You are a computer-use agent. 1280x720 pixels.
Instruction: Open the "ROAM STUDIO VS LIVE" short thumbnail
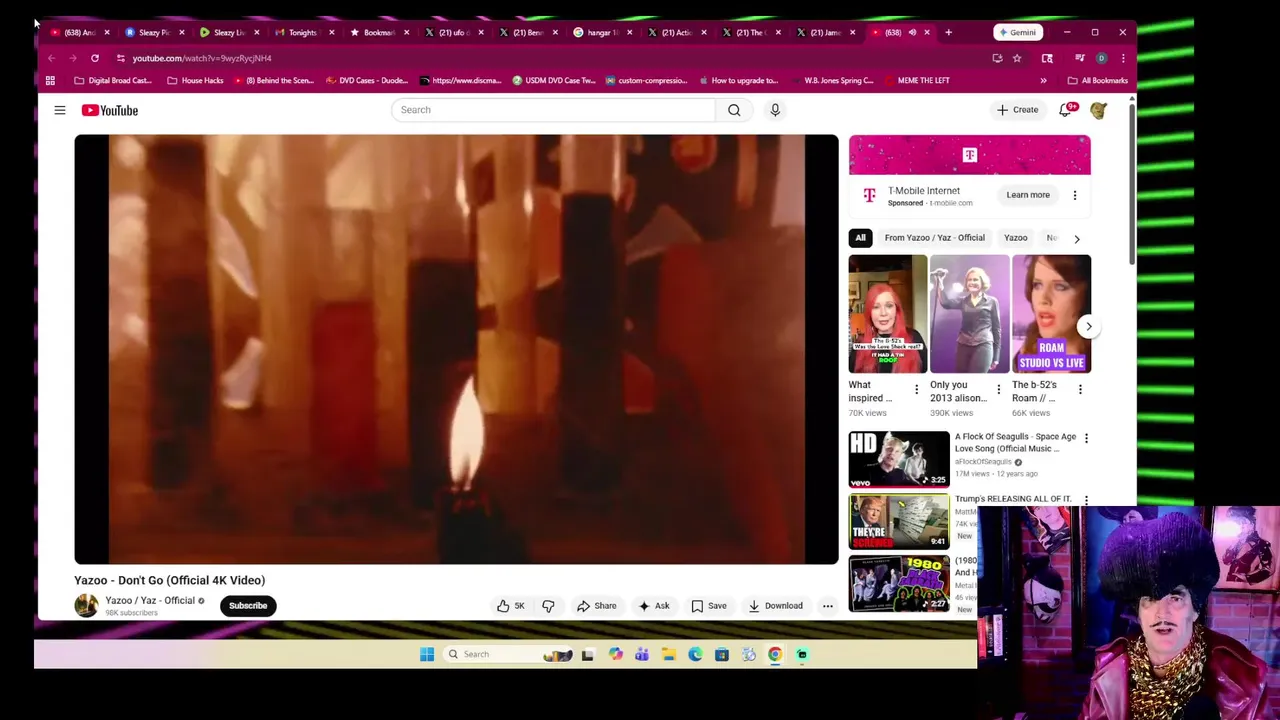[x=1051, y=314]
